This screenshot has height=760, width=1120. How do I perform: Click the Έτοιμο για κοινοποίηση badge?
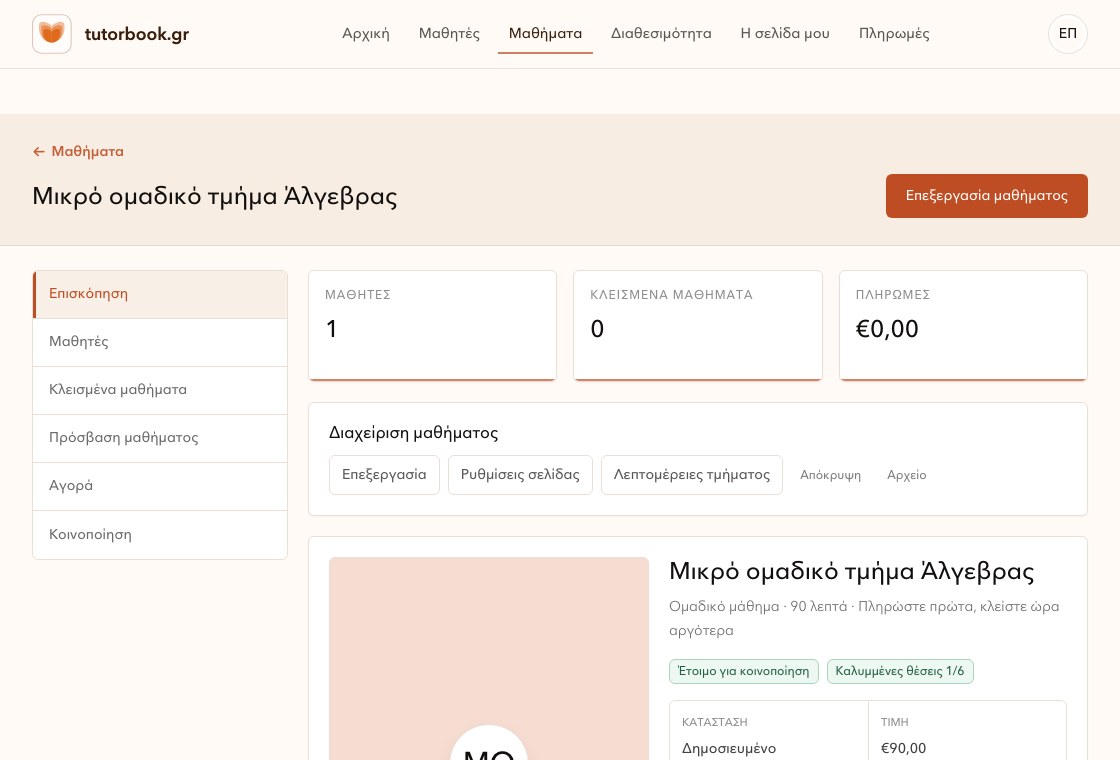click(744, 671)
